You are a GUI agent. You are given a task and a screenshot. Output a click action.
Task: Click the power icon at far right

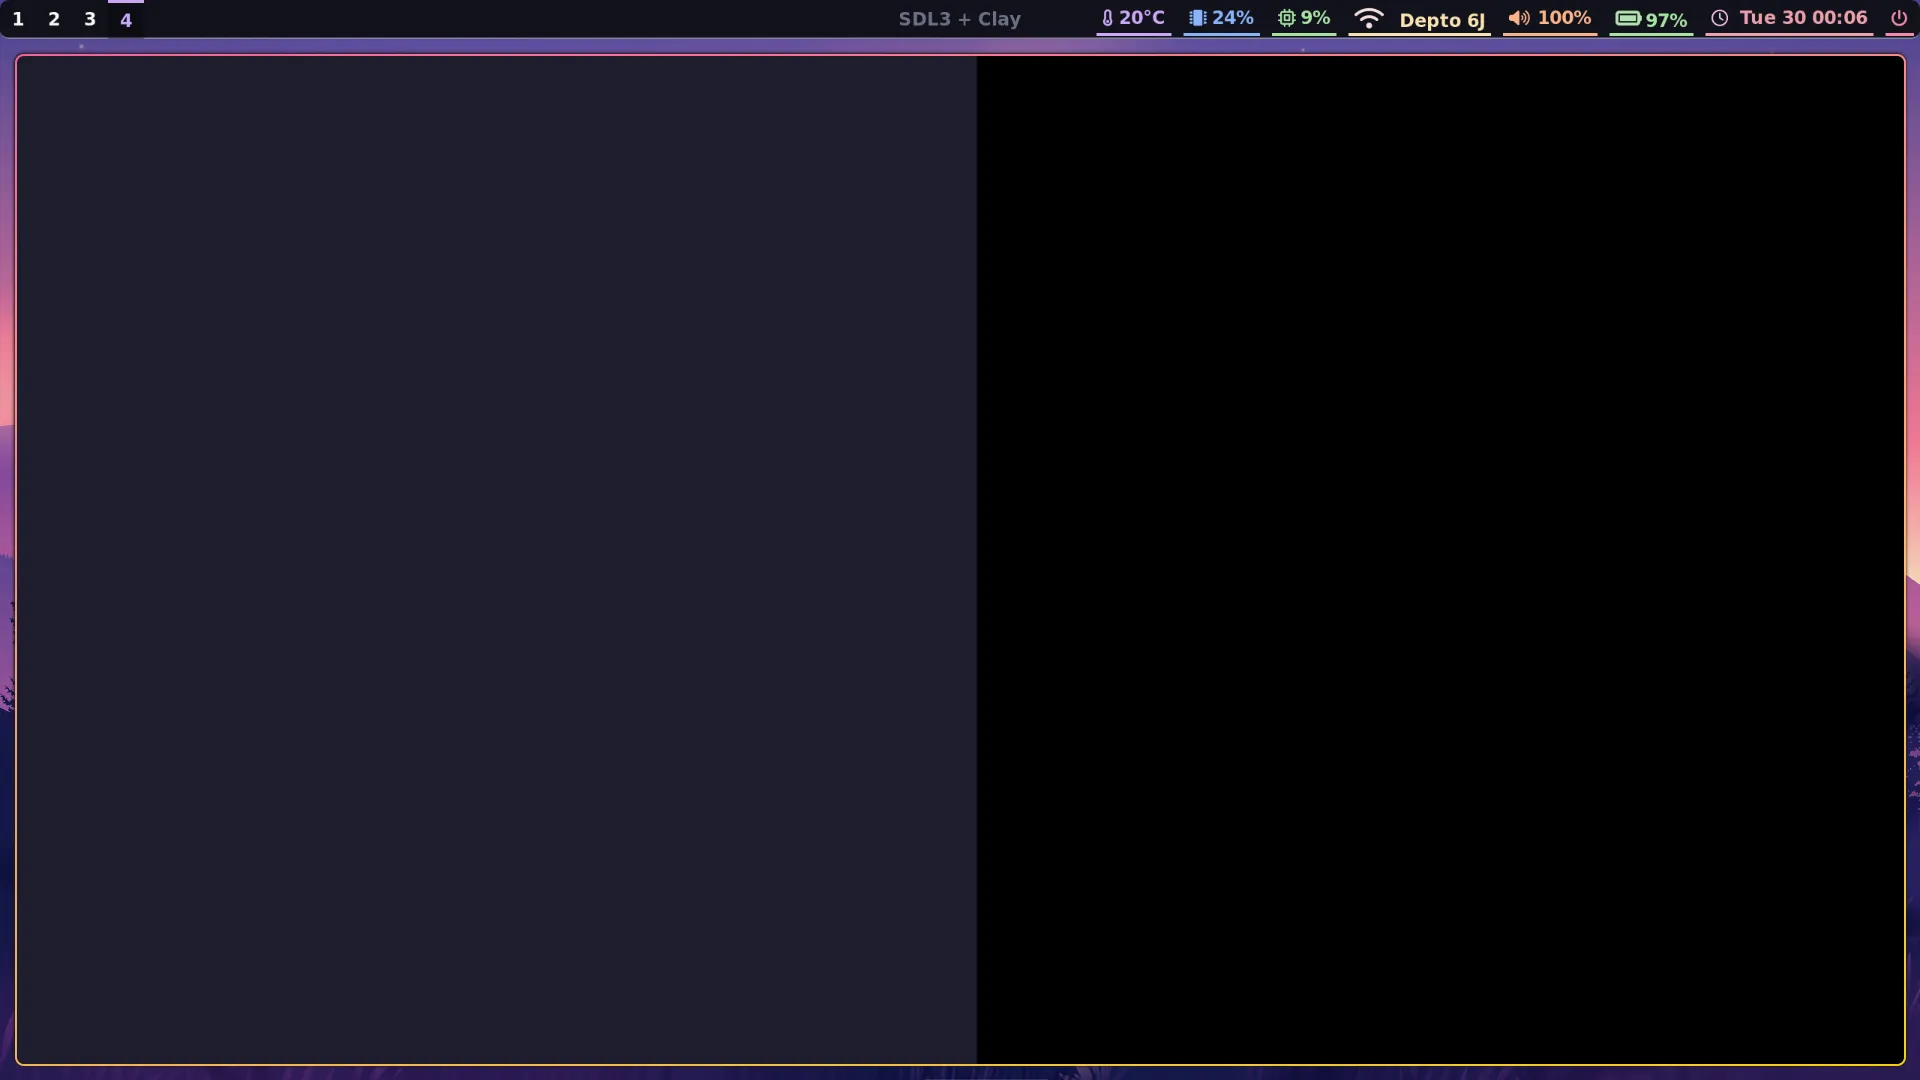pyautogui.click(x=1900, y=18)
